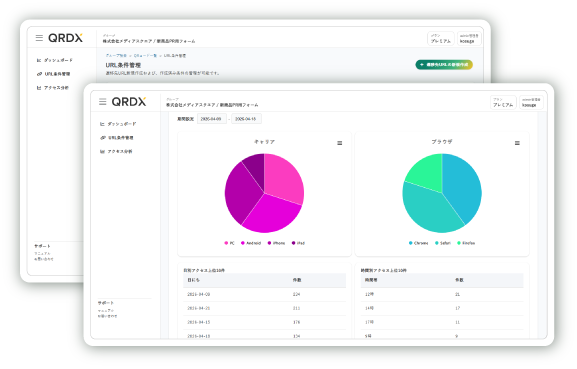Click the マニュアル support link in the back window
The image size is (577, 369).
point(42,253)
